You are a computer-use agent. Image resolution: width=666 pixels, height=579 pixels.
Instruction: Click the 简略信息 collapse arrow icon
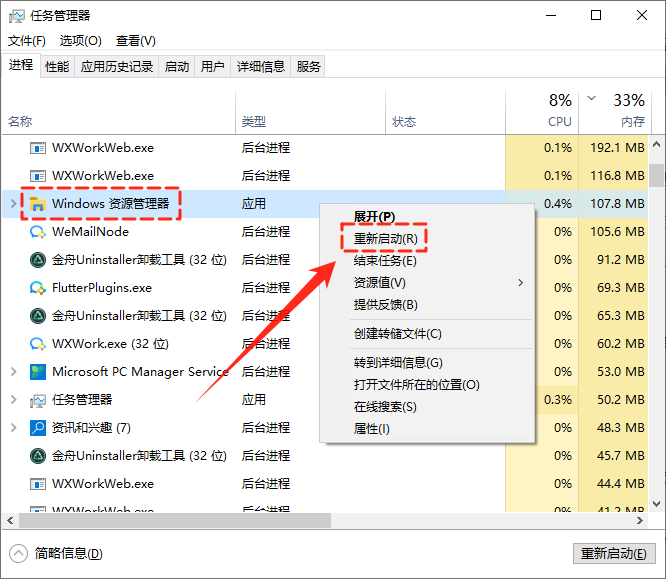click(18, 554)
